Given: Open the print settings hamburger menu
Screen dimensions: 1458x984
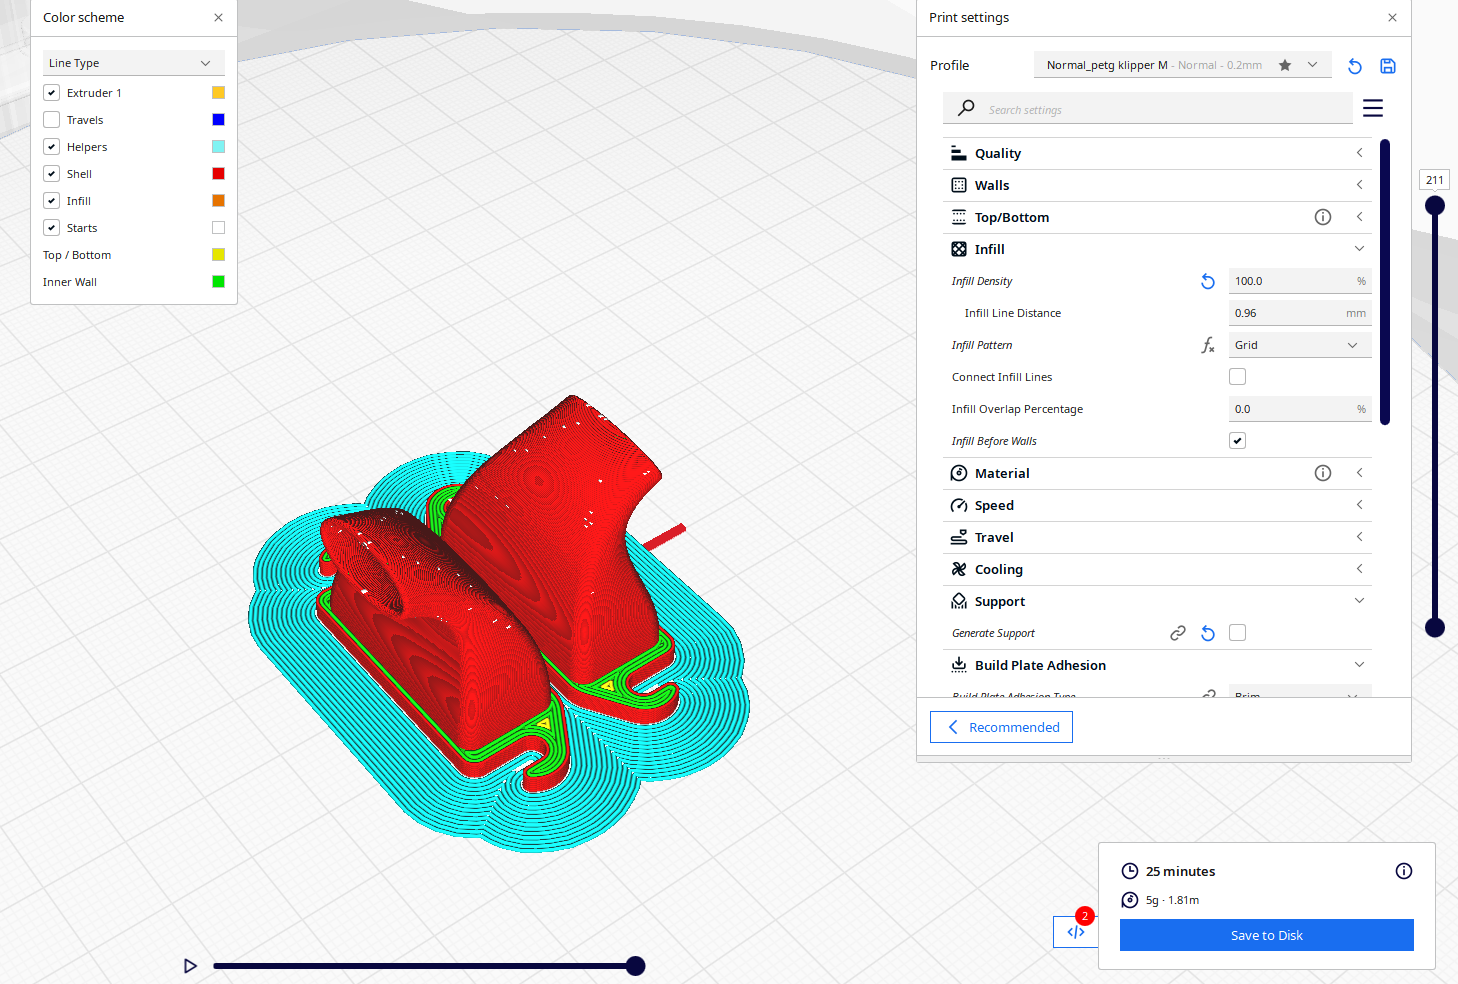Looking at the screenshot, I should pos(1373,108).
